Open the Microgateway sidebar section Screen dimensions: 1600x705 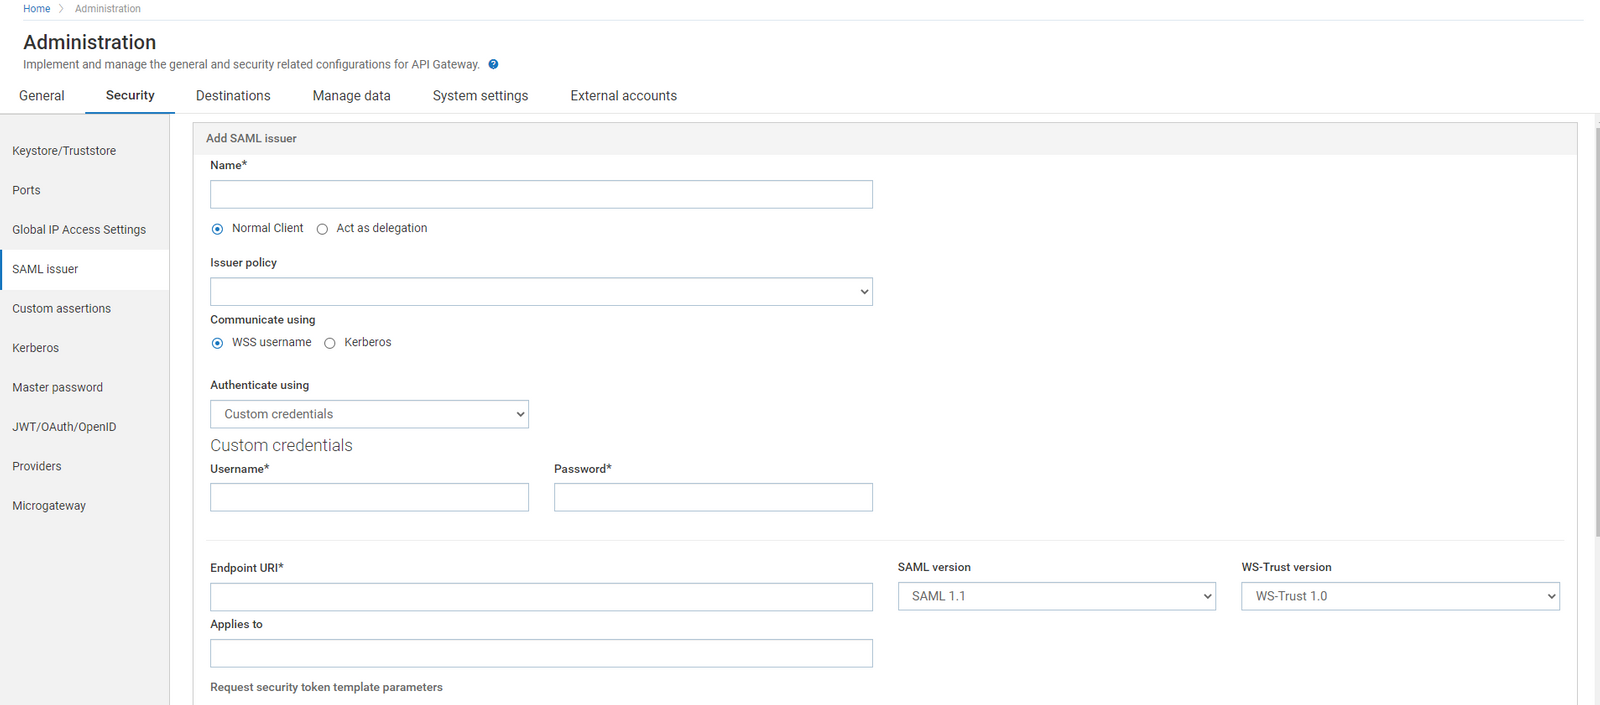49,506
